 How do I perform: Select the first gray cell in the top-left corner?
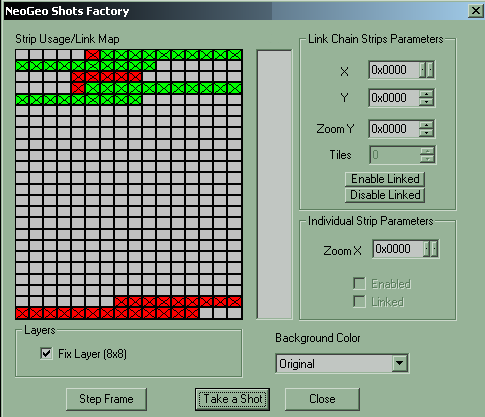[22, 55]
